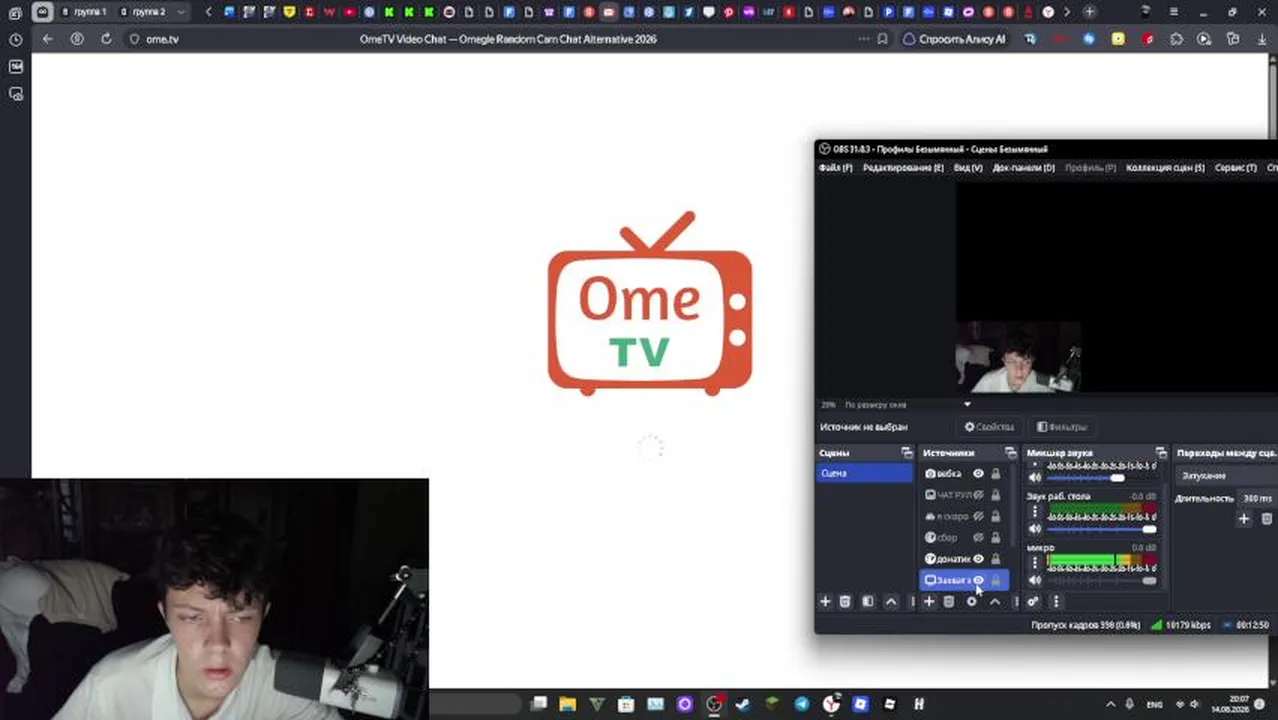This screenshot has height=720, width=1278.
Task: Move selected source up in Источники
Action: tap(994, 601)
